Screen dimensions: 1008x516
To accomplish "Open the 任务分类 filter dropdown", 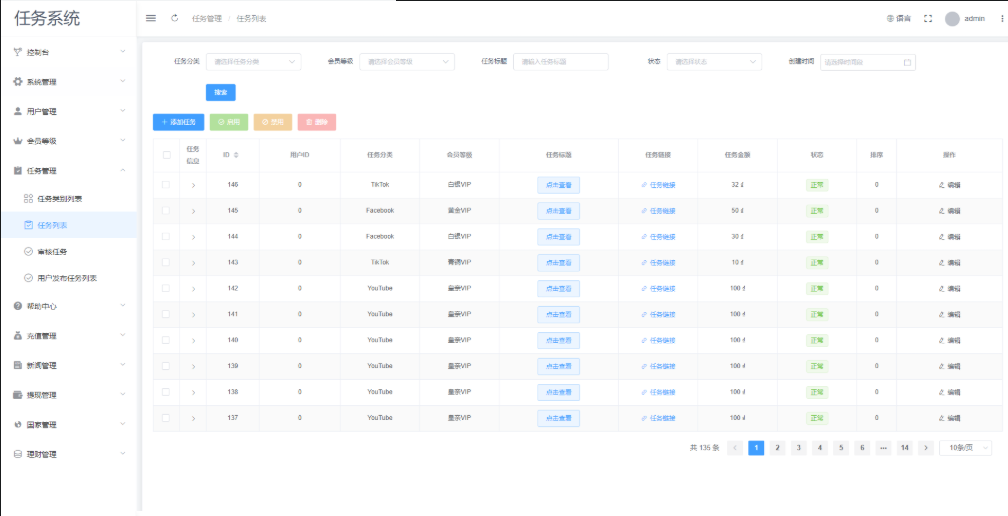I will pos(253,62).
